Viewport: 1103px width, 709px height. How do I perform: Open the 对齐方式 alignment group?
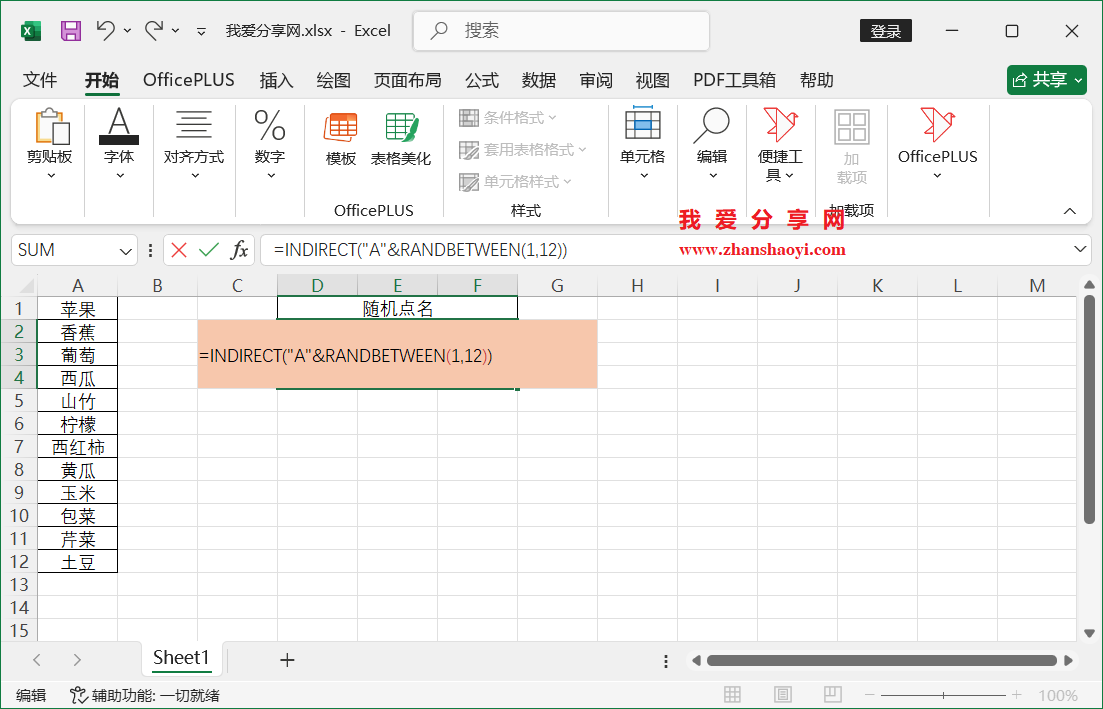pyautogui.click(x=193, y=145)
